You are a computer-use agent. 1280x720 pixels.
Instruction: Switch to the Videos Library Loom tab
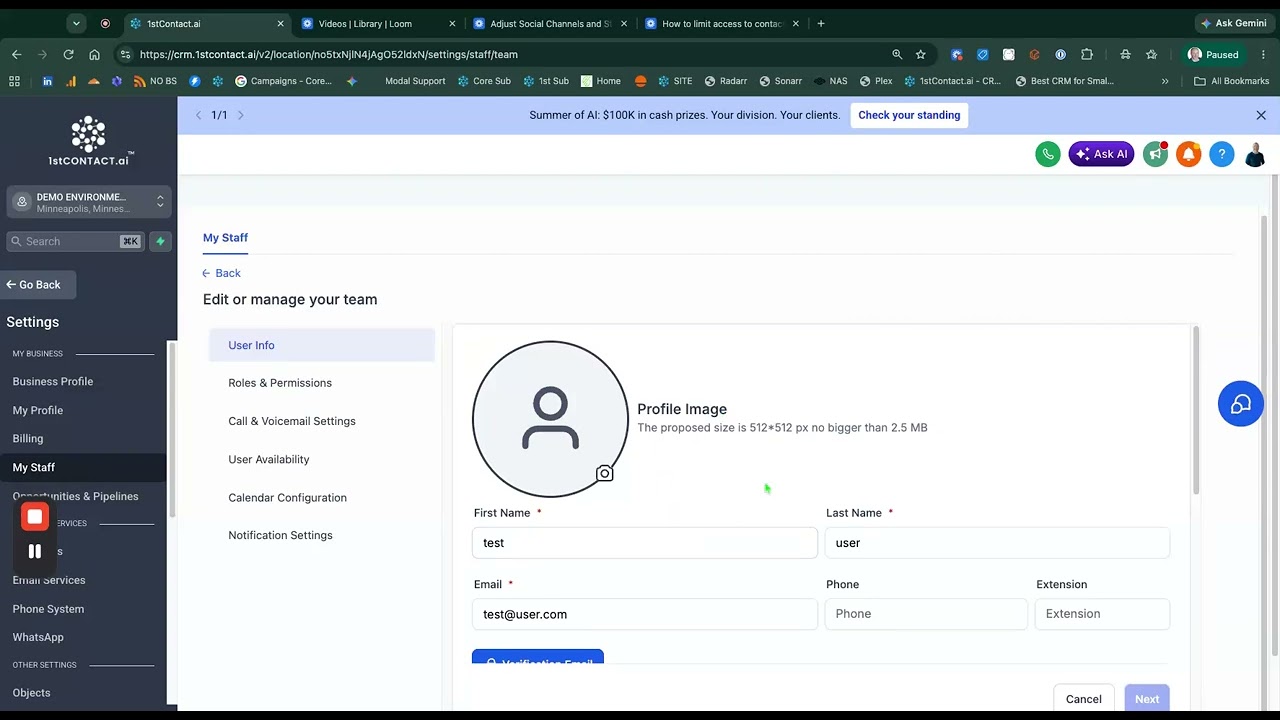click(377, 23)
